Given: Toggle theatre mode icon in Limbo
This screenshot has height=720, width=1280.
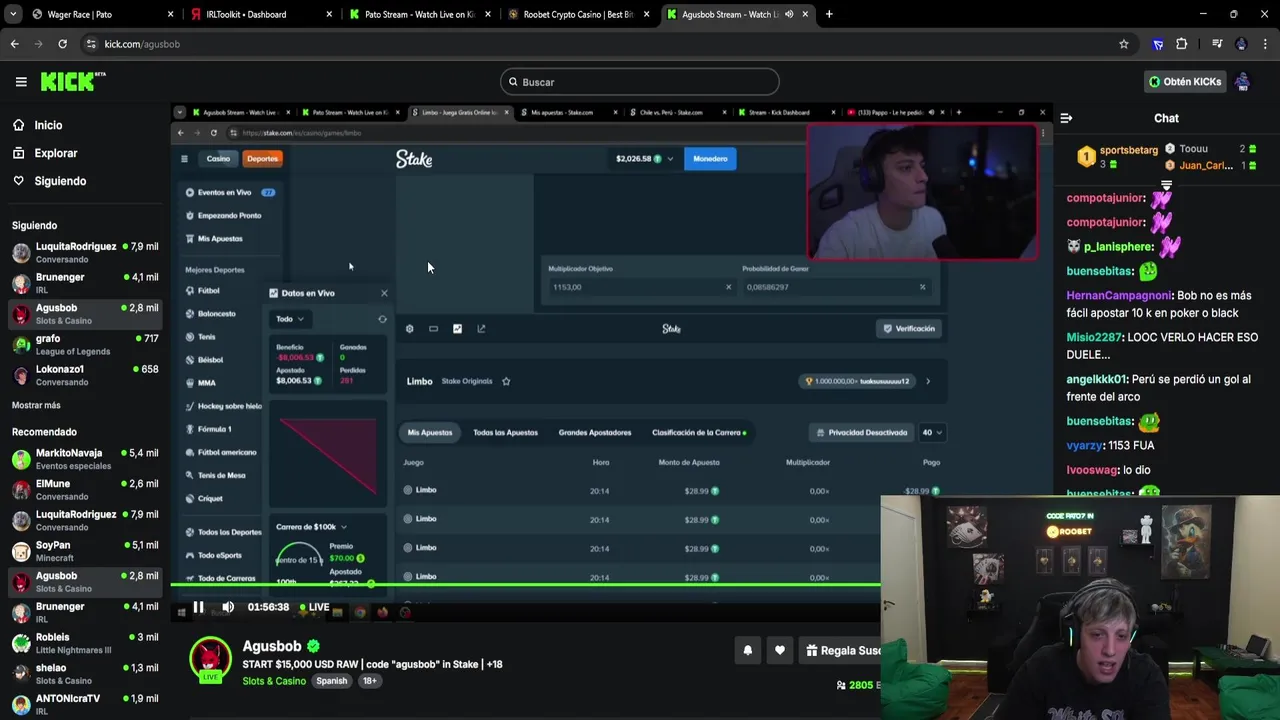Looking at the screenshot, I should click(433, 328).
